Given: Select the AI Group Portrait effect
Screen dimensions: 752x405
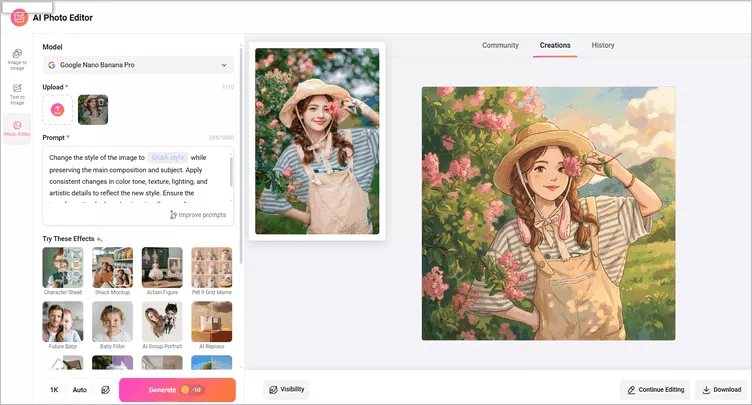Looking at the screenshot, I should [162, 325].
